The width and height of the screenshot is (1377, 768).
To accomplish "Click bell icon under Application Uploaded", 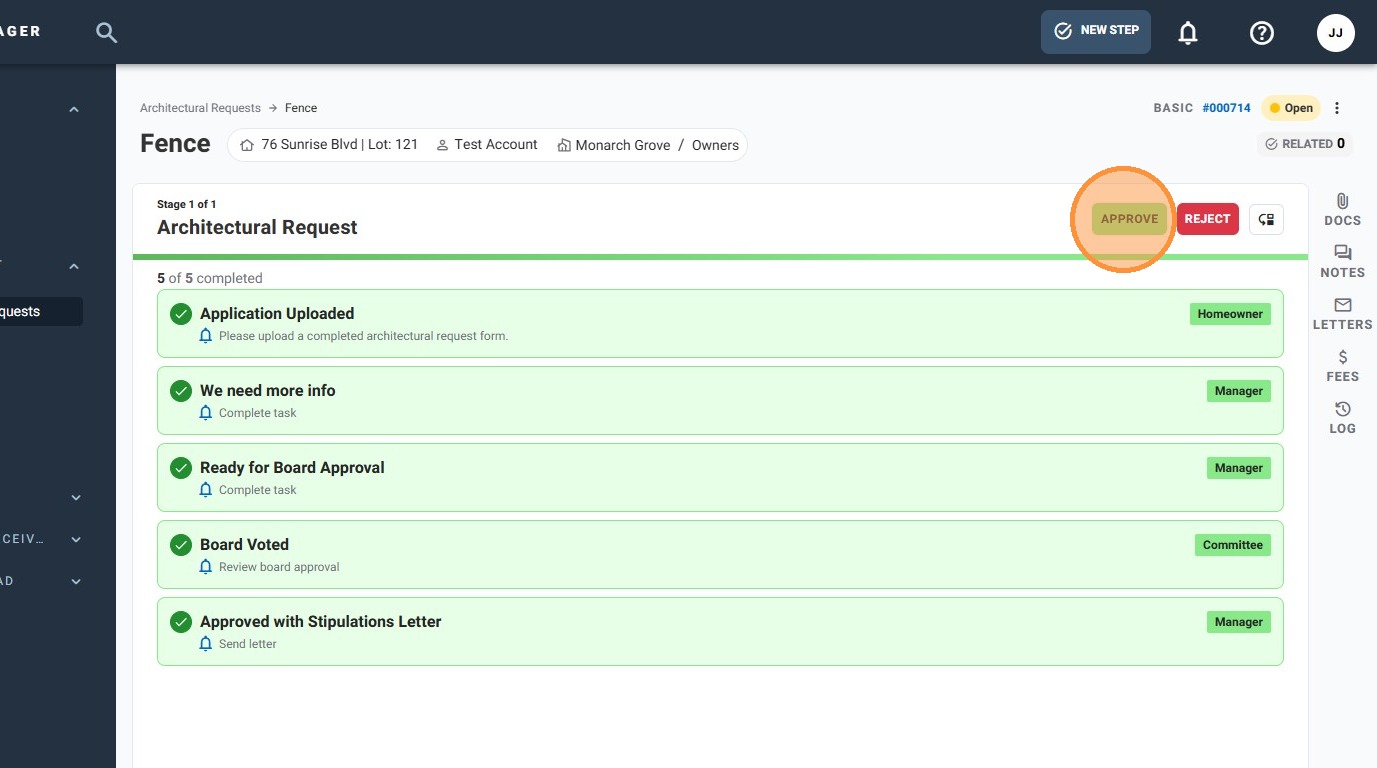I will click(x=206, y=336).
